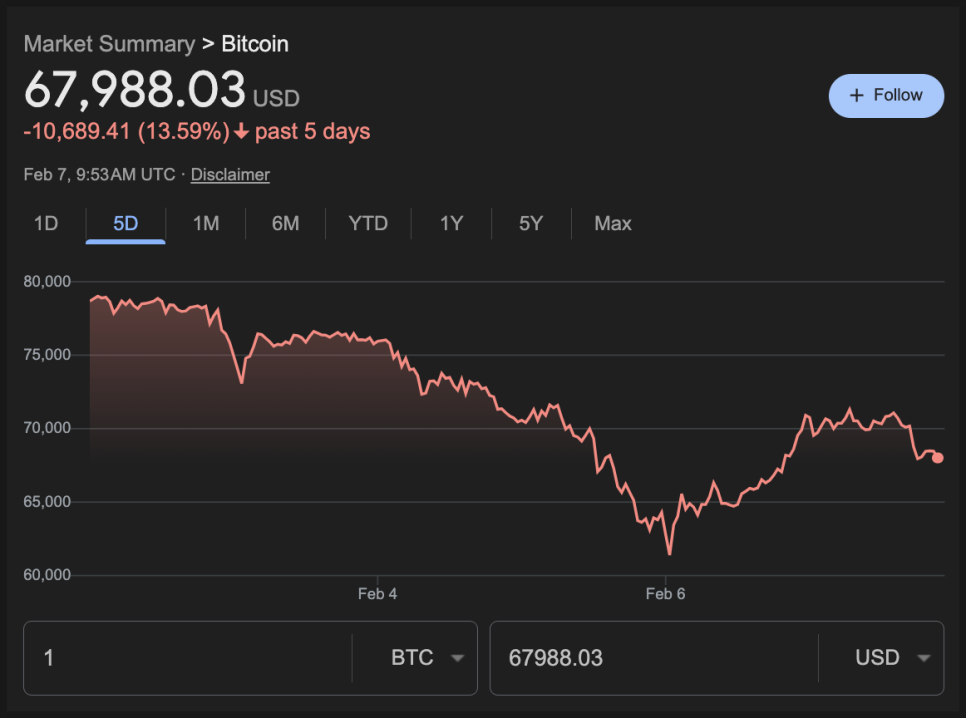Viewport: 966px width, 718px height.
Task: Click the USD amount field showing 67988.03
Action: click(650, 658)
